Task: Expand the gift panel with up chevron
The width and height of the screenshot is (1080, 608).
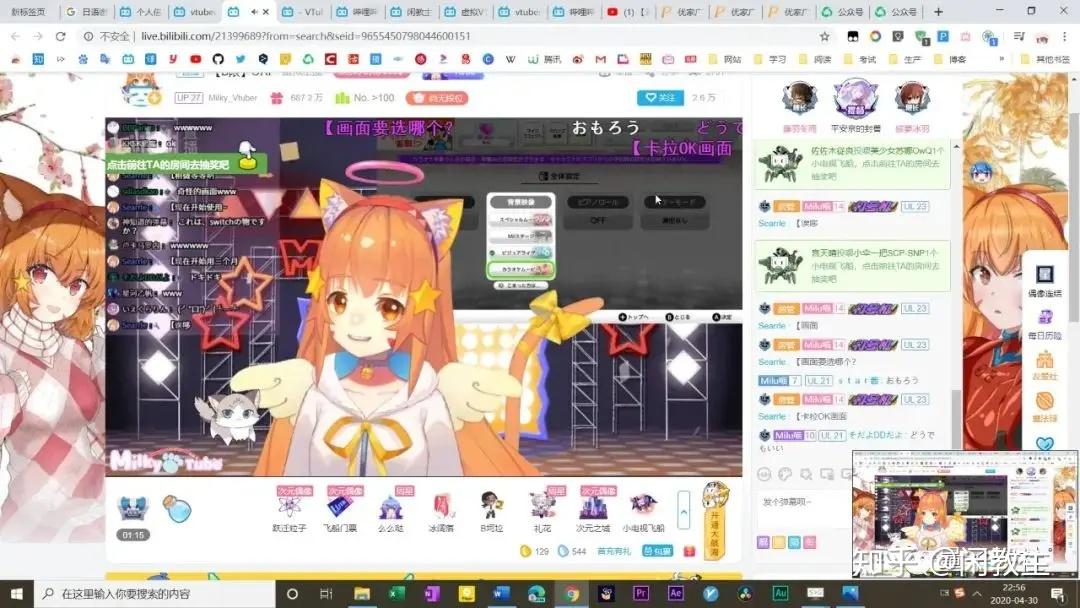Action: pyautogui.click(x=683, y=511)
